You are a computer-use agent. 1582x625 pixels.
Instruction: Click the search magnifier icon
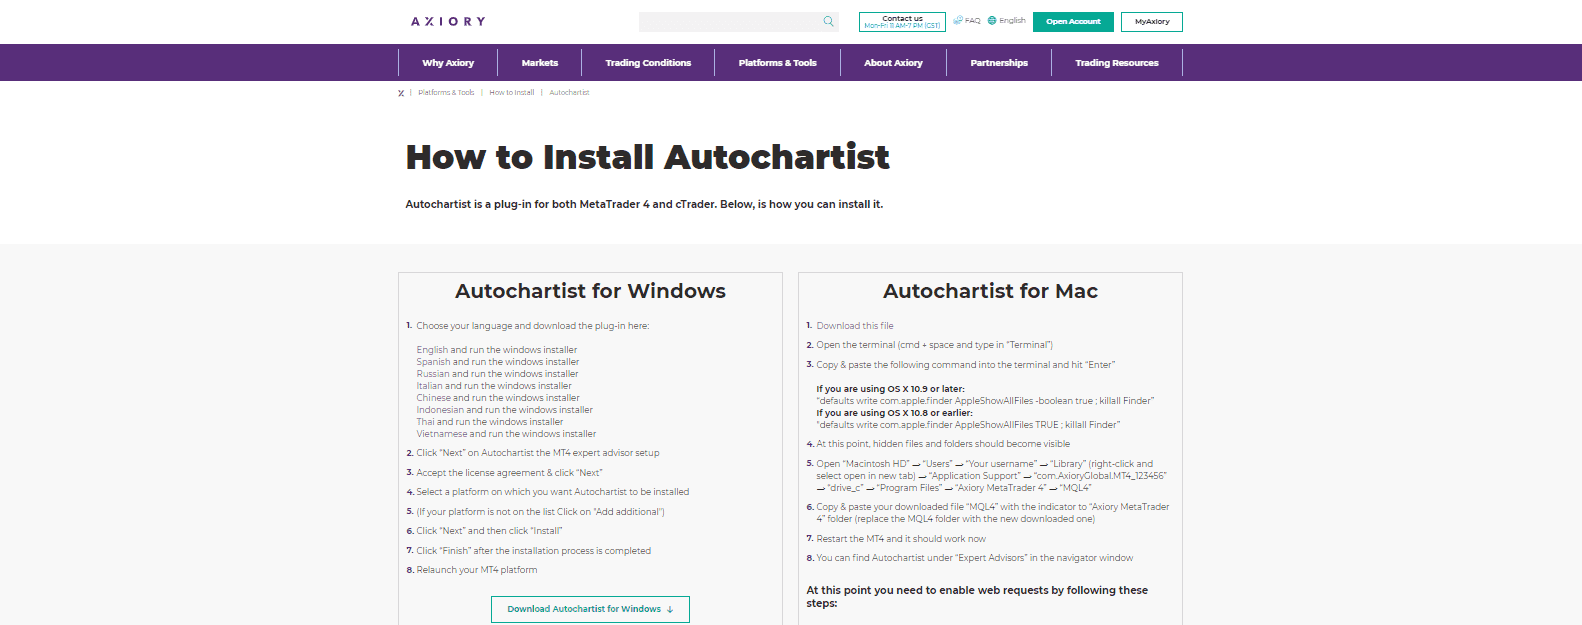(x=828, y=21)
